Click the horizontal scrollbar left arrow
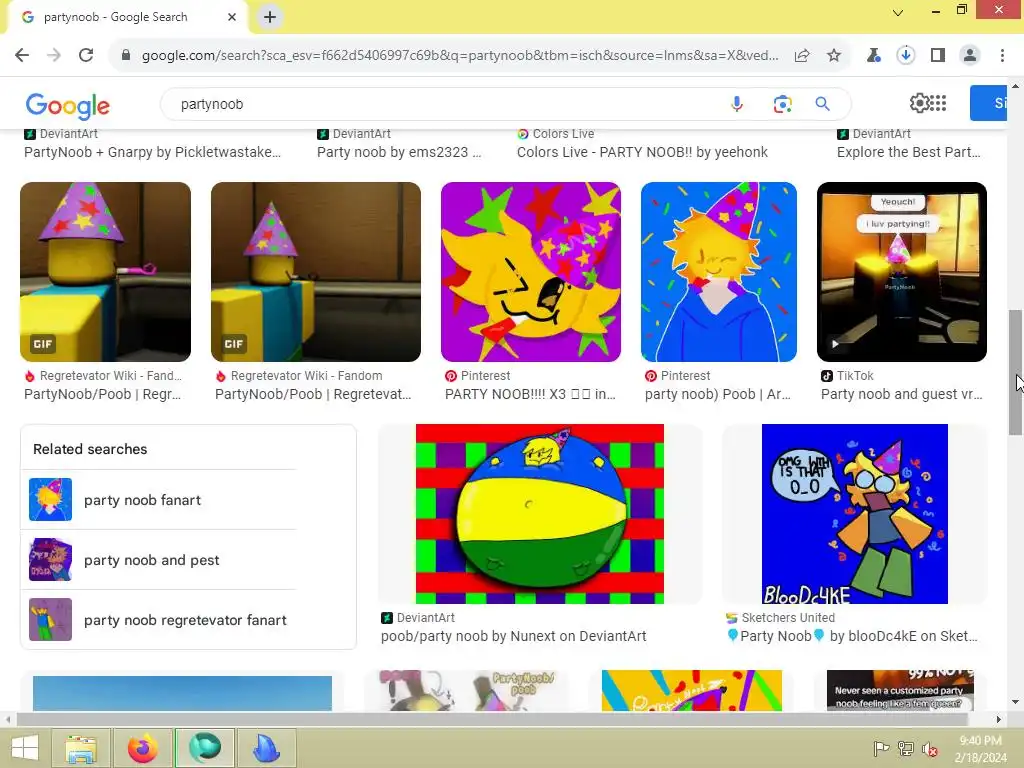 [8, 720]
